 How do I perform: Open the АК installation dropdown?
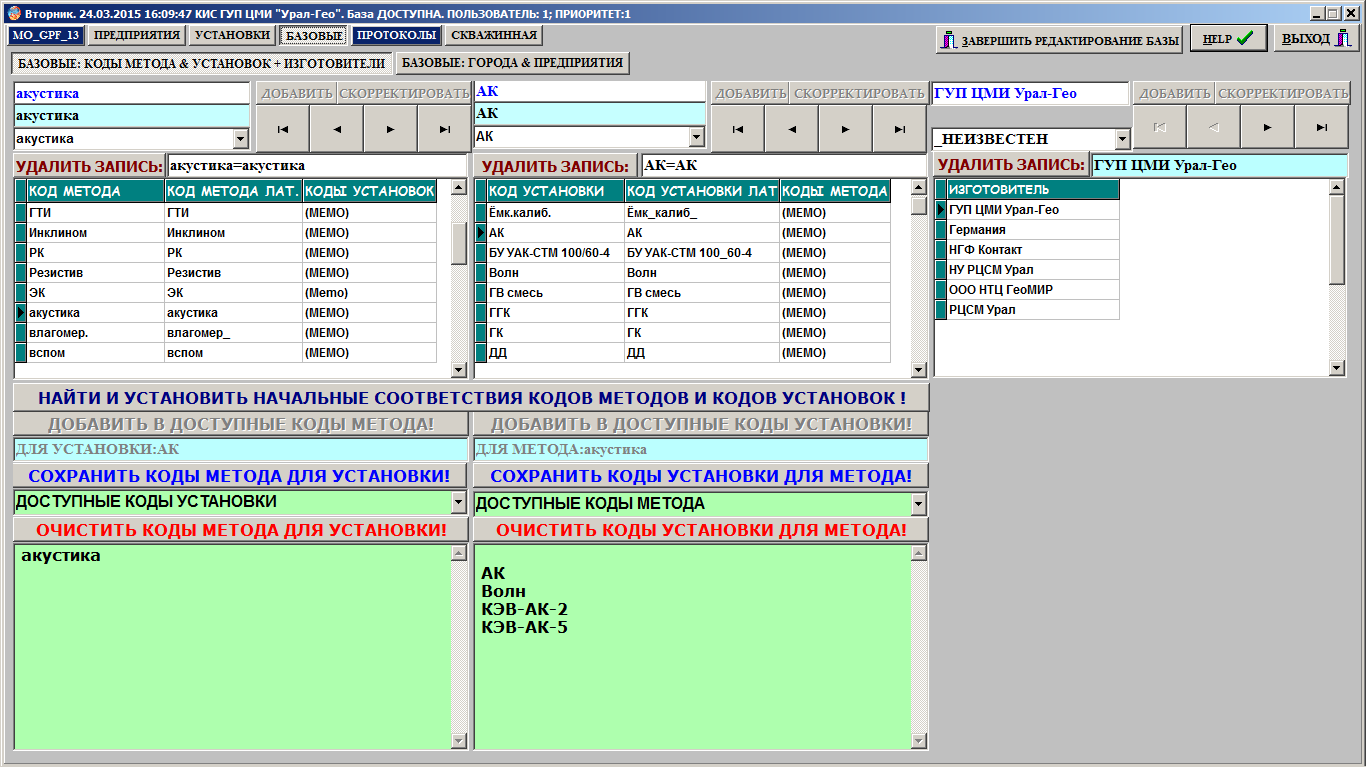(x=697, y=137)
